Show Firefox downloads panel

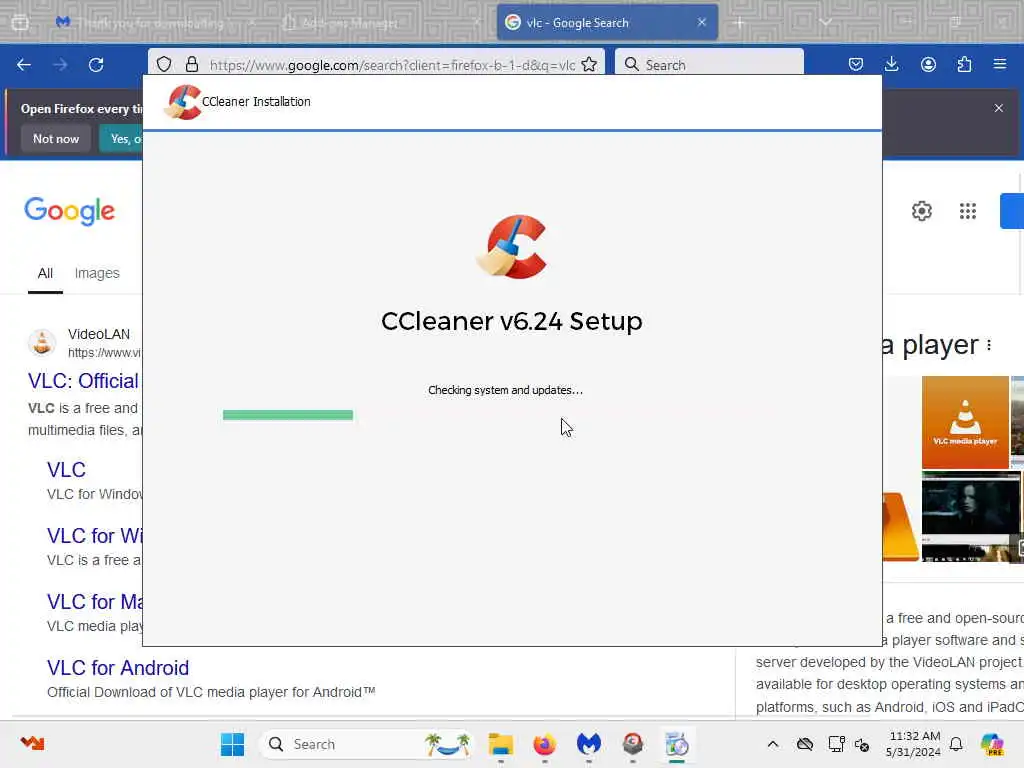click(891, 64)
